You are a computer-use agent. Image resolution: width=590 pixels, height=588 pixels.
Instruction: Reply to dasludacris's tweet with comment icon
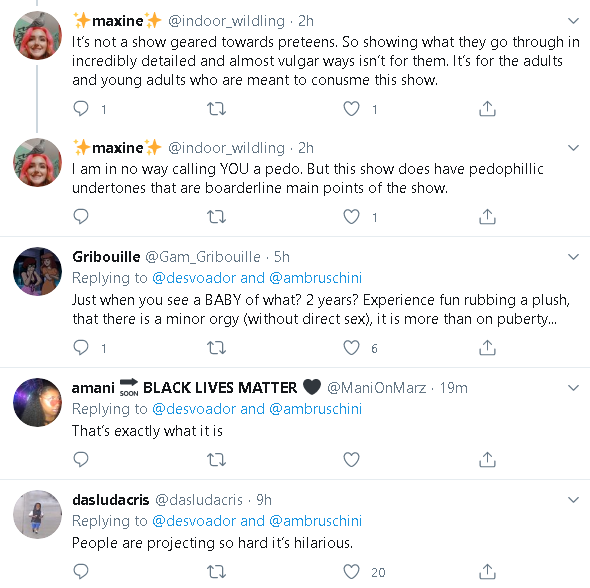(x=81, y=571)
